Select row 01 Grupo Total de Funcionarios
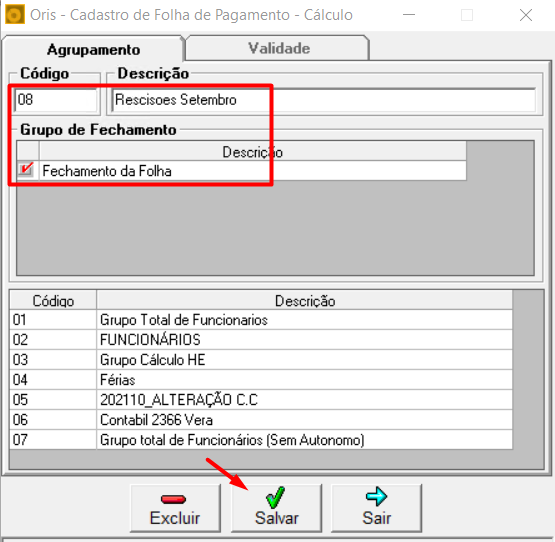Screen dimensions: 555x542 (x=261, y=320)
